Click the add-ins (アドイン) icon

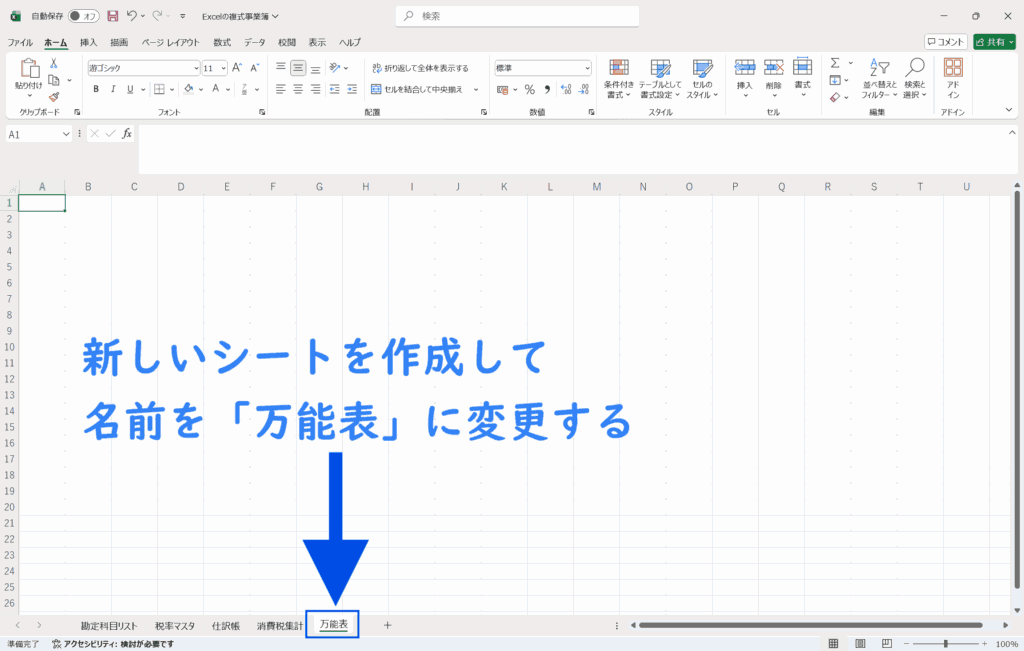pos(953,78)
